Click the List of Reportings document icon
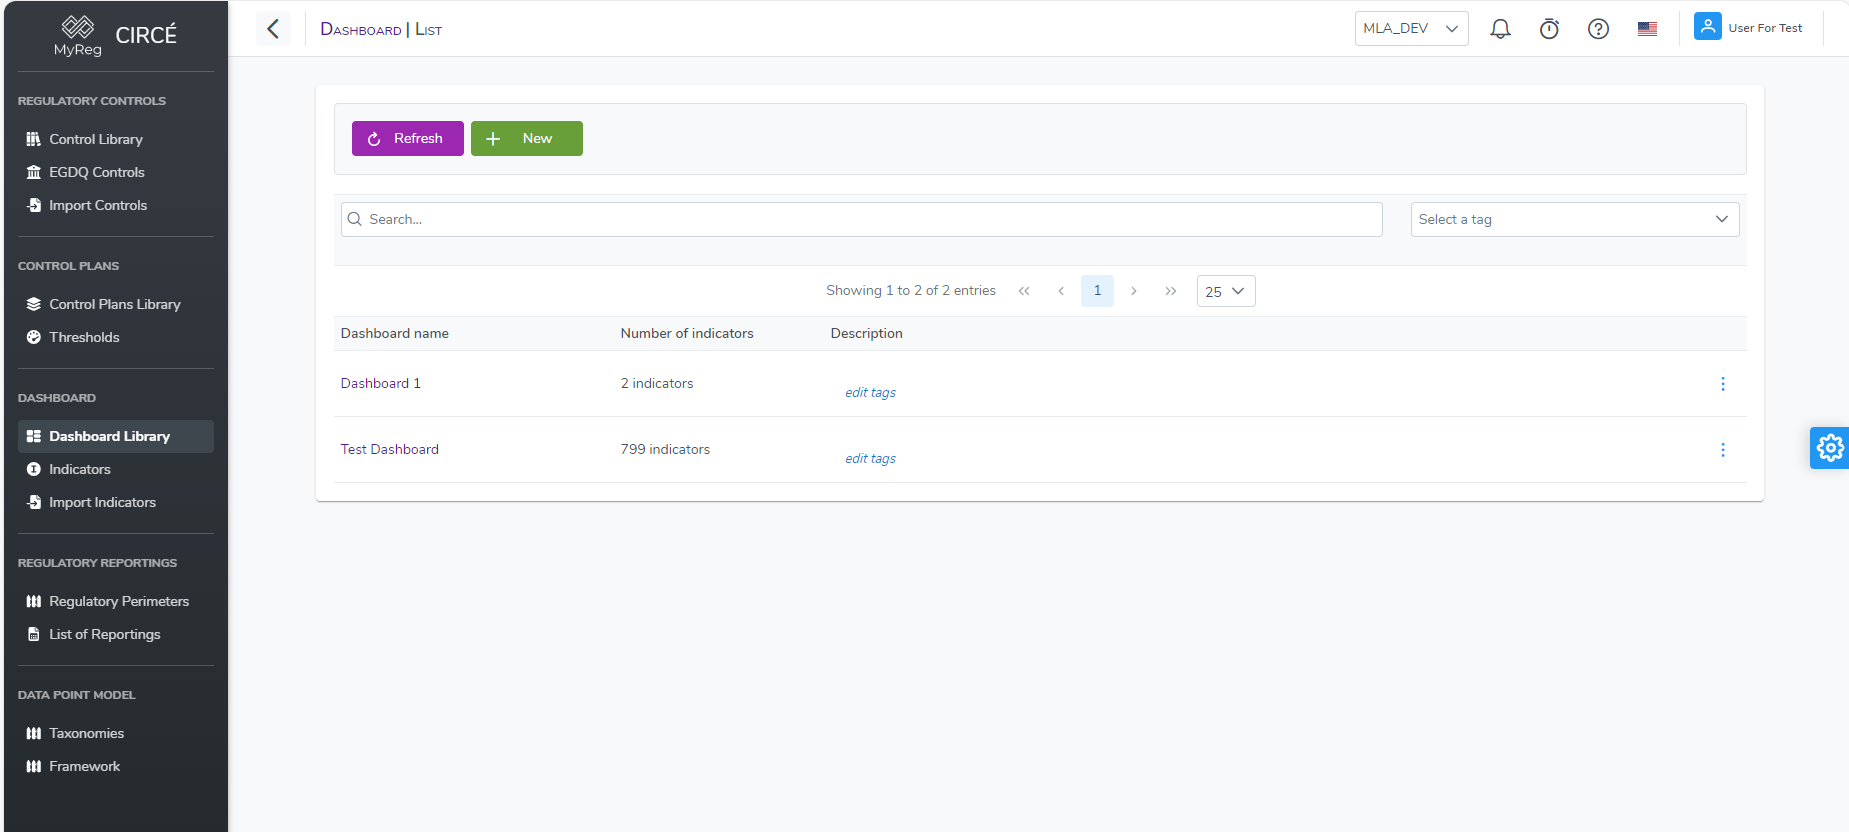 [34, 634]
